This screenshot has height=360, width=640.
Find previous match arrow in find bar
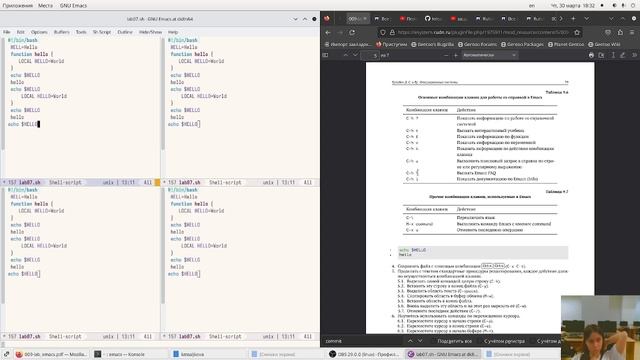click(x=410, y=341)
